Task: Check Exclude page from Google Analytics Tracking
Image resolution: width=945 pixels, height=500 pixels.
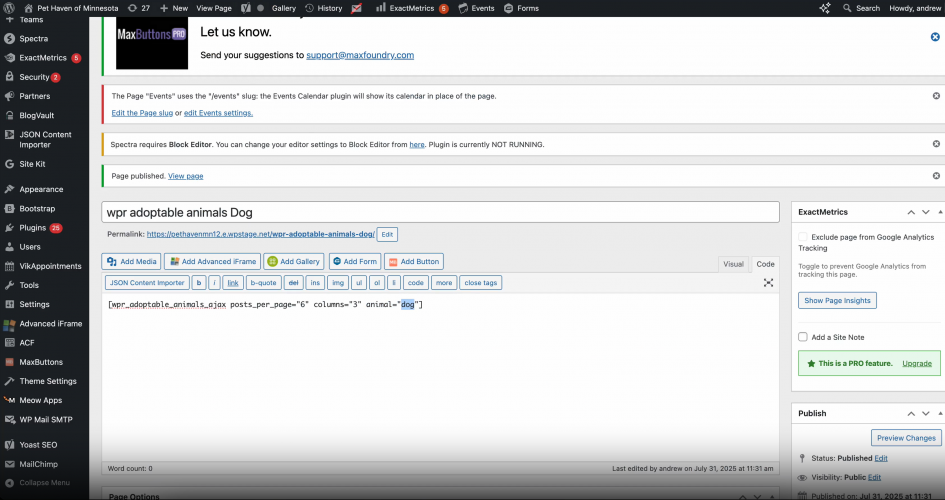Action: [x=803, y=237]
